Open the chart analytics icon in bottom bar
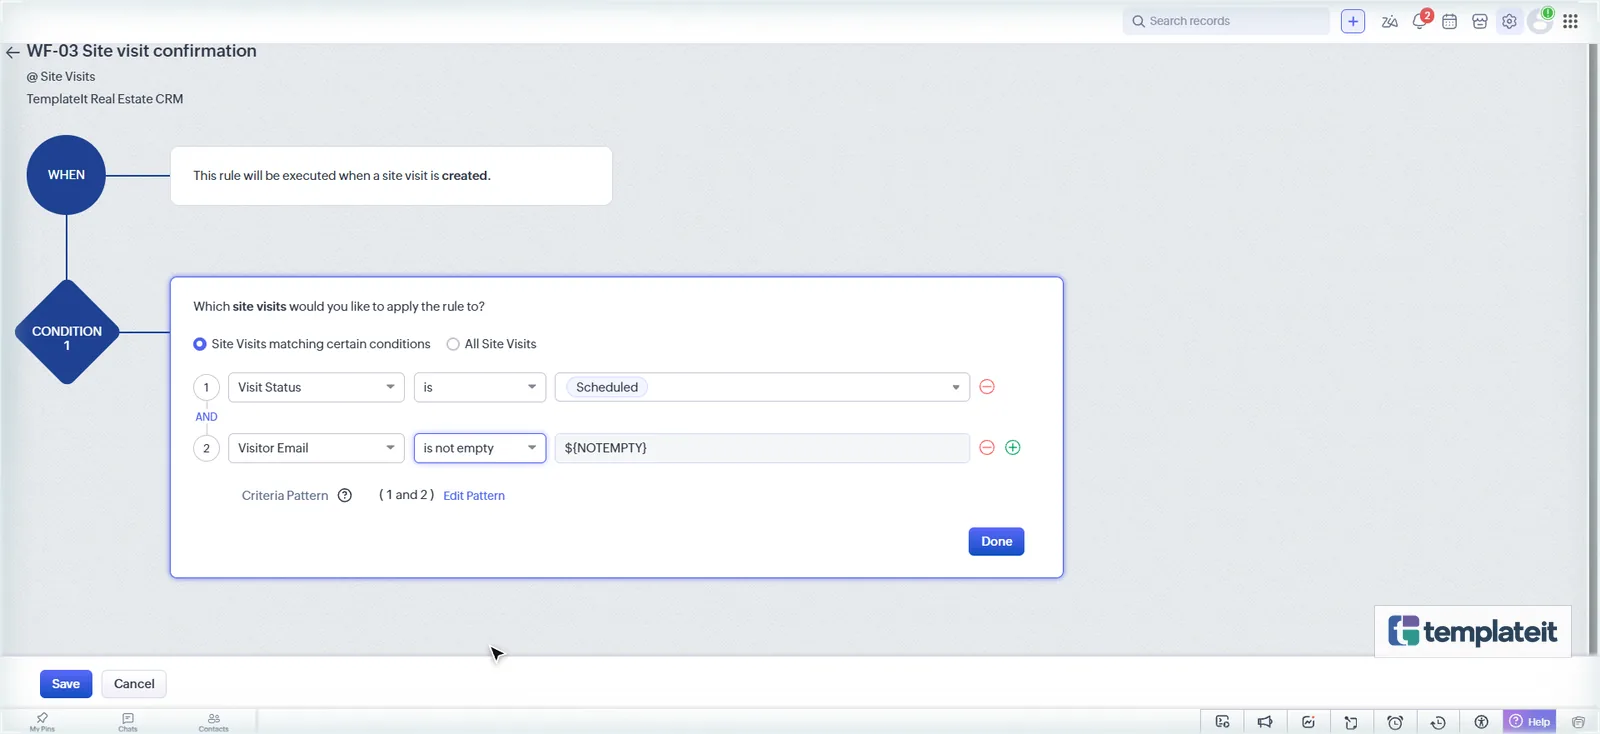 [x=1308, y=722]
